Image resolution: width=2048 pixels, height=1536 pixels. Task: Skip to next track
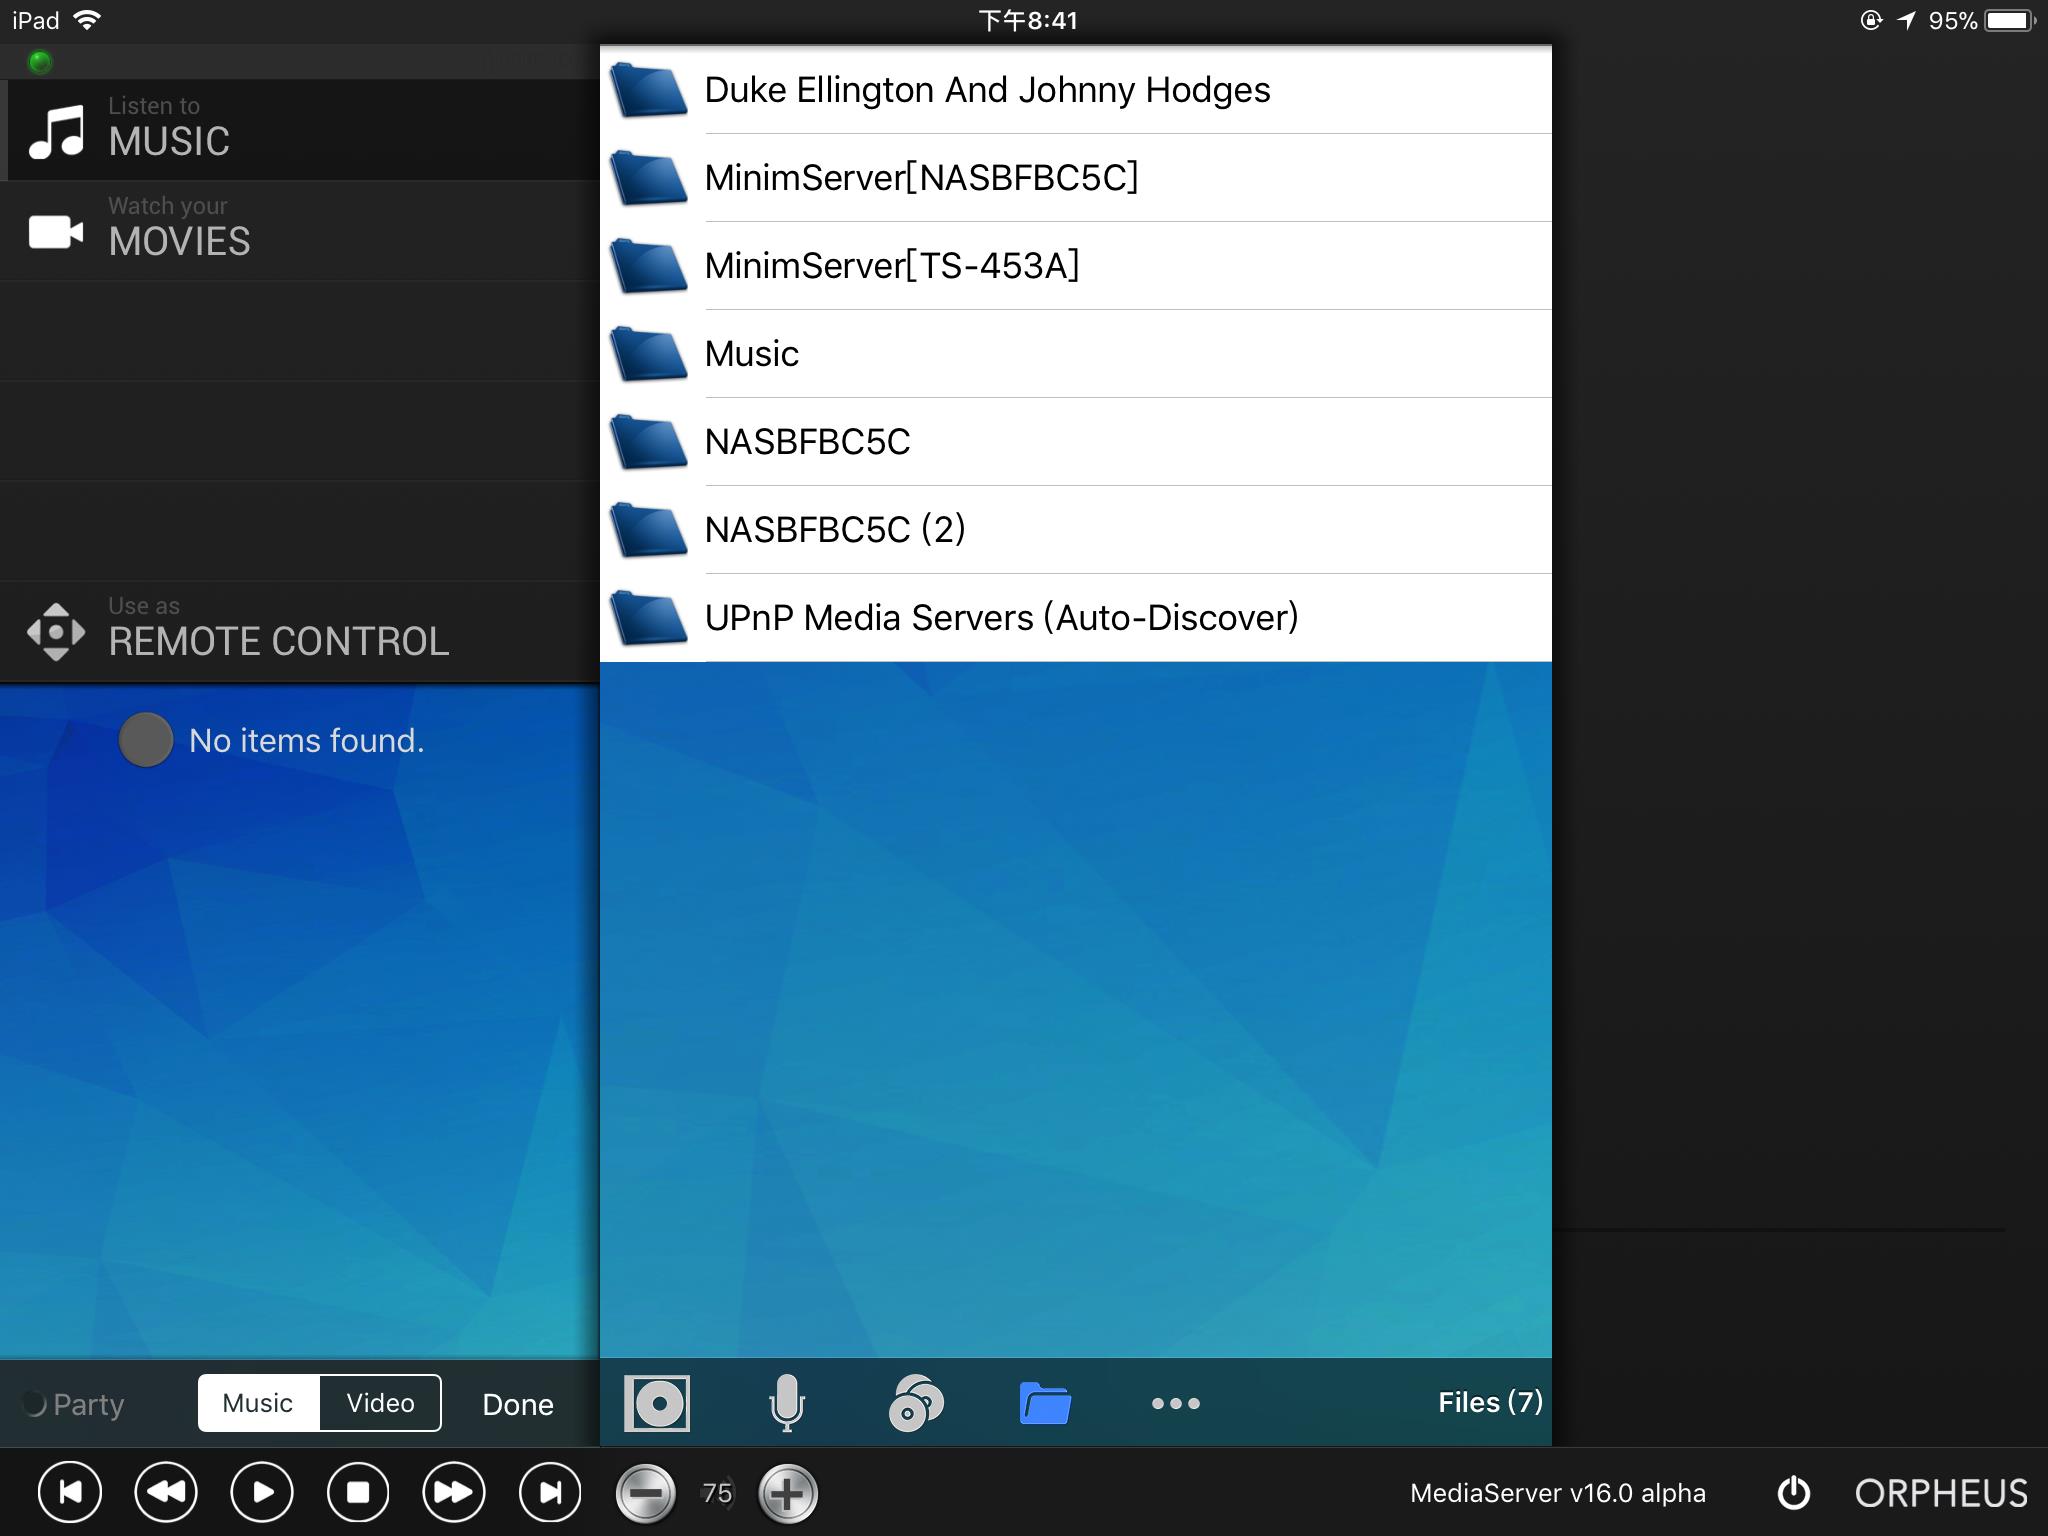pos(550,1493)
